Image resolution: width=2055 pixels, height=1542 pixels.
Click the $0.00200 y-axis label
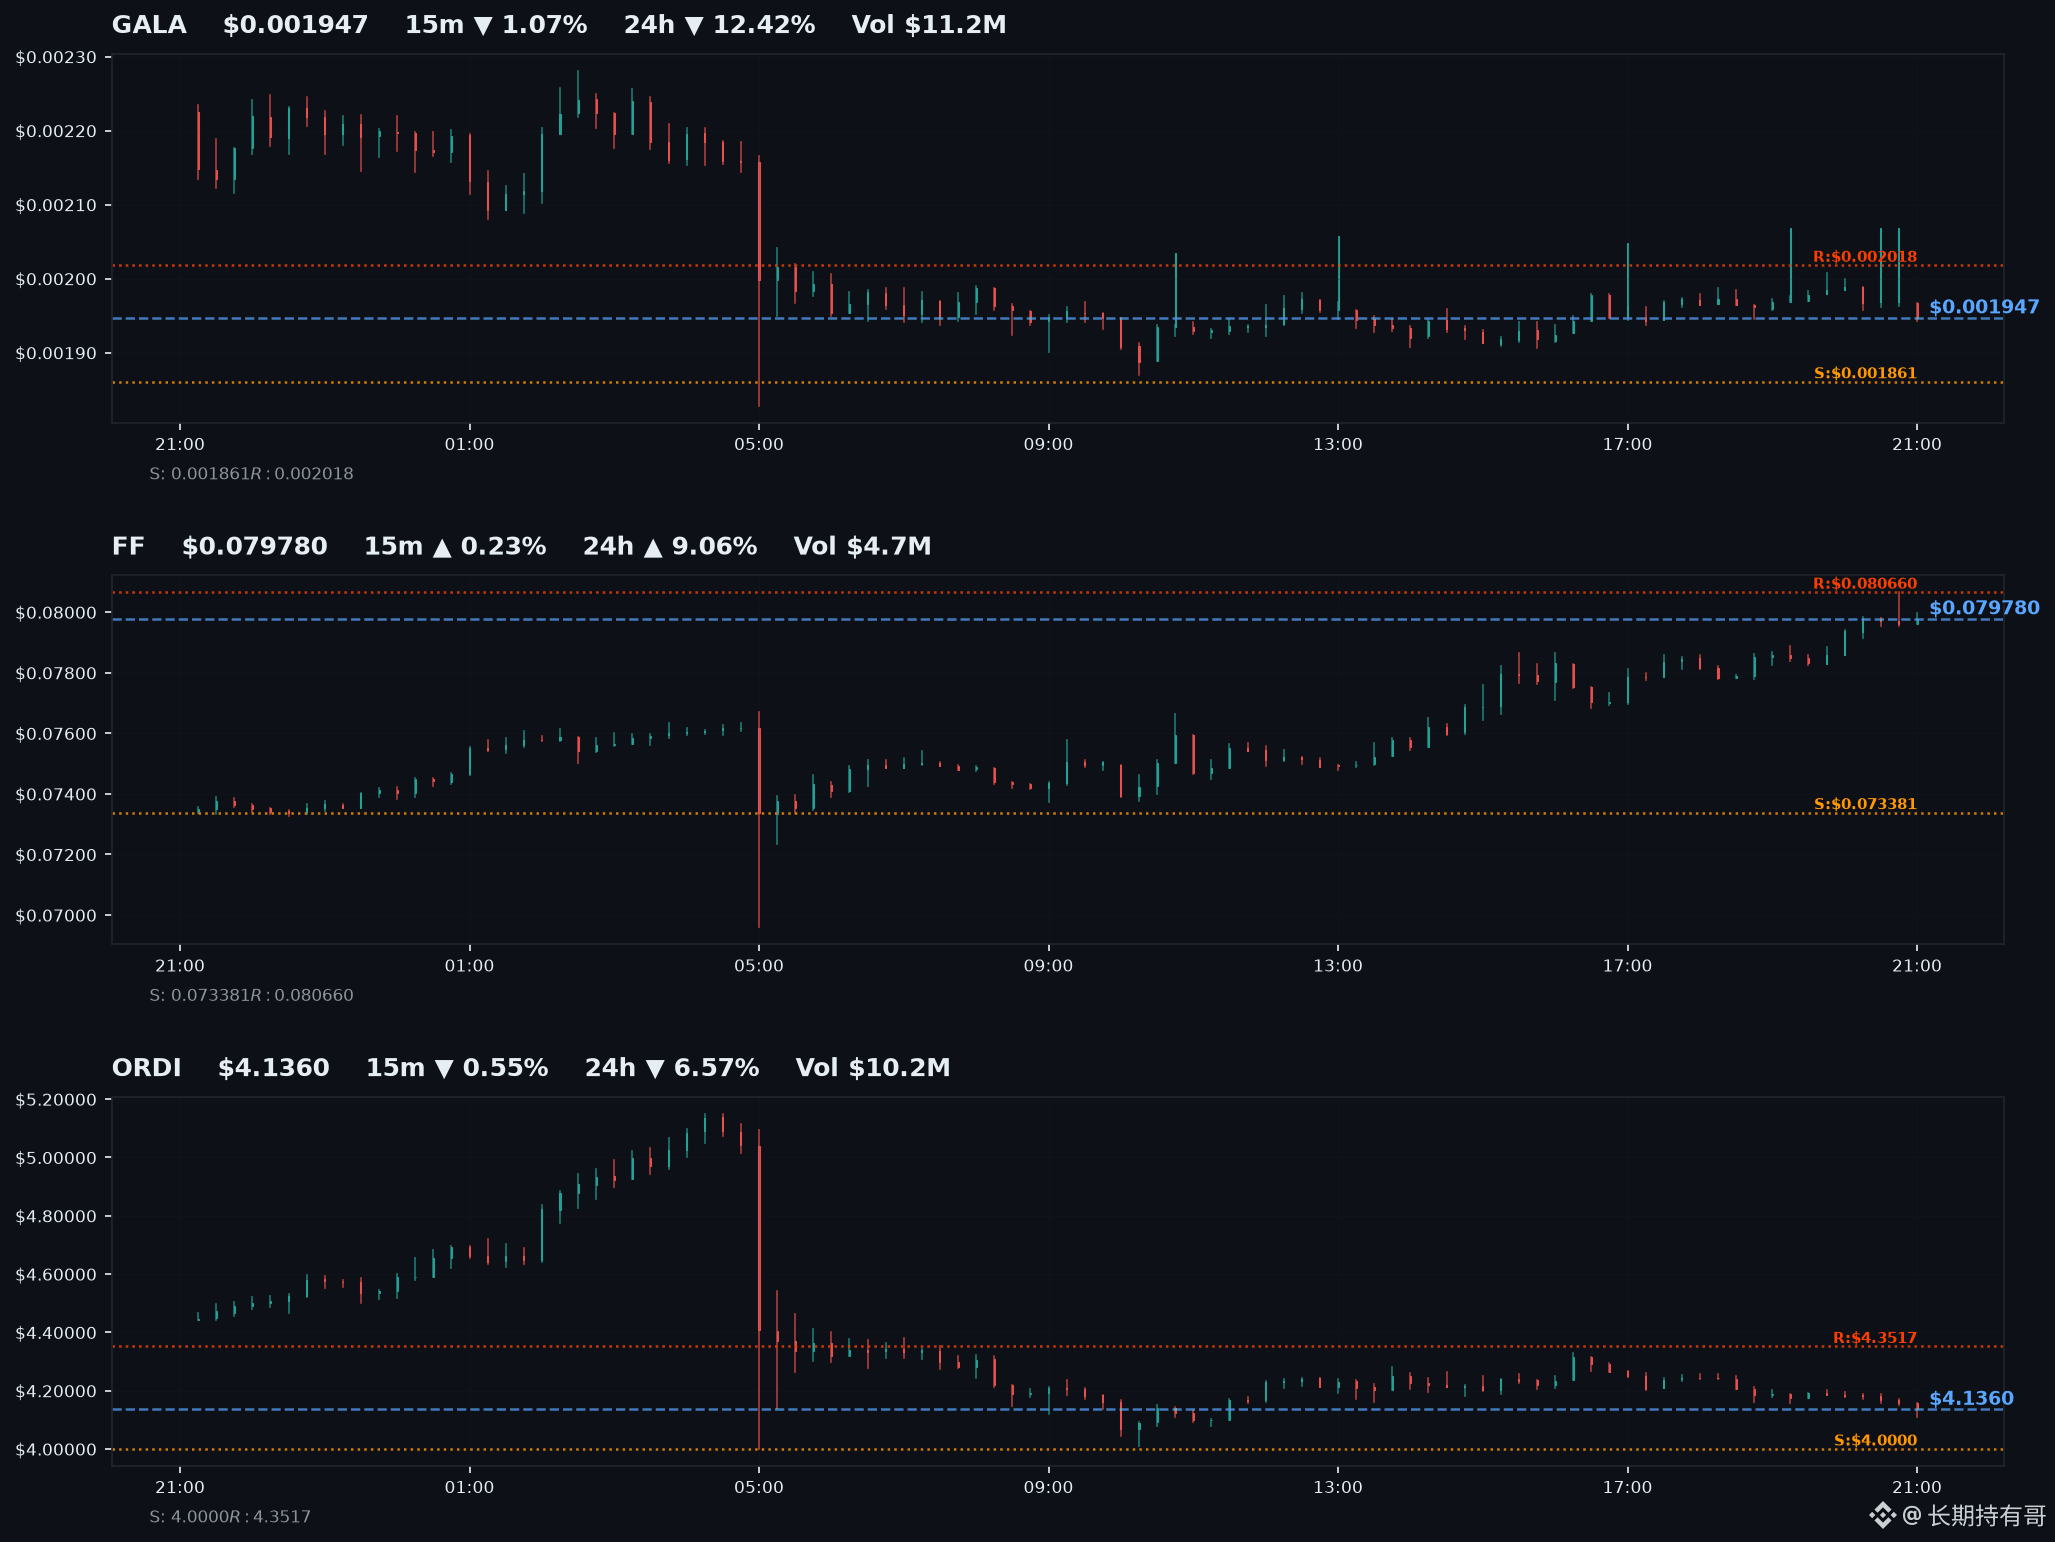56,280
